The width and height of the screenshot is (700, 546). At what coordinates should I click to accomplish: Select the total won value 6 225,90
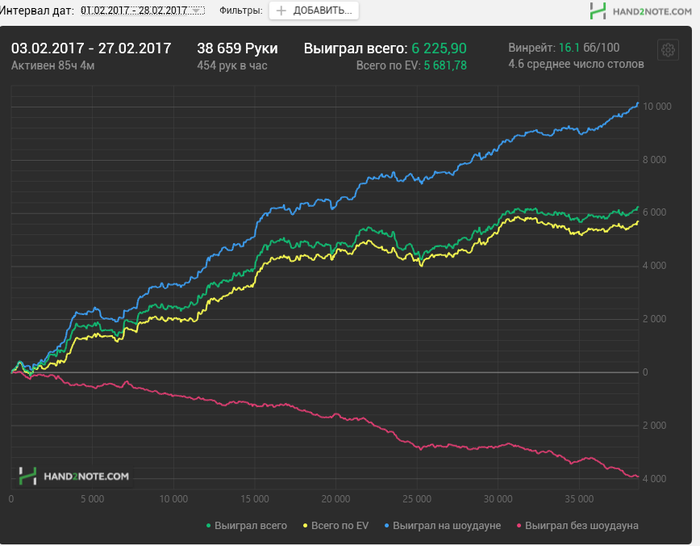coord(439,48)
